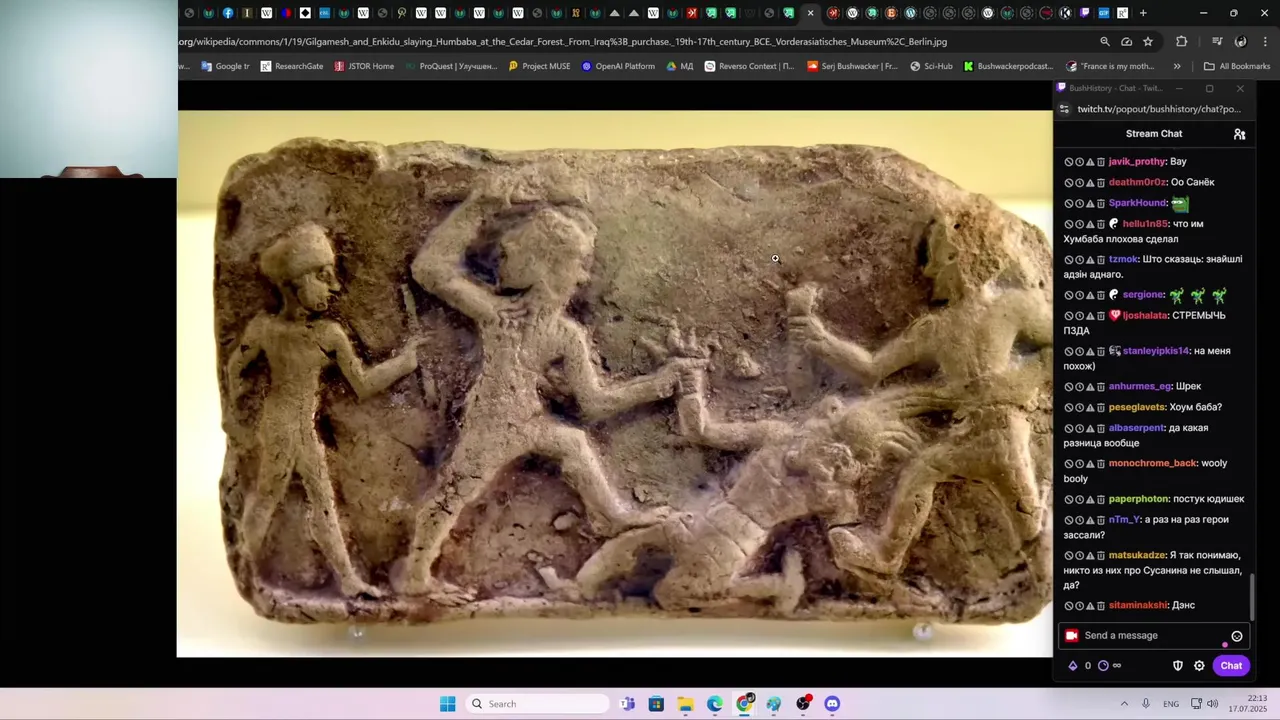Timeout ljoshalata using the clock icon
The image size is (1280, 720).
(1079, 316)
